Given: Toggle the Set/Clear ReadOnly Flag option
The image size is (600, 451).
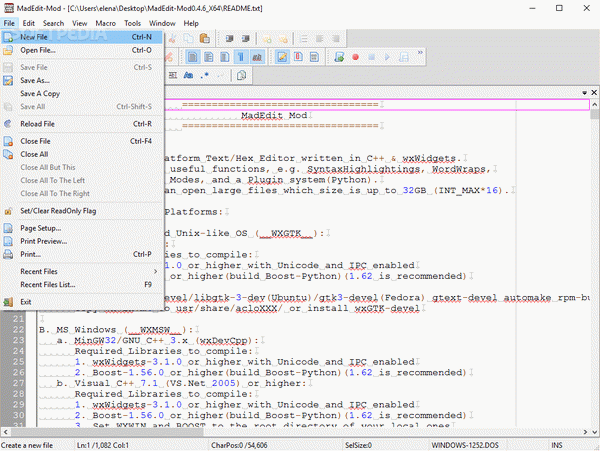Looking at the screenshot, I should click(58, 211).
